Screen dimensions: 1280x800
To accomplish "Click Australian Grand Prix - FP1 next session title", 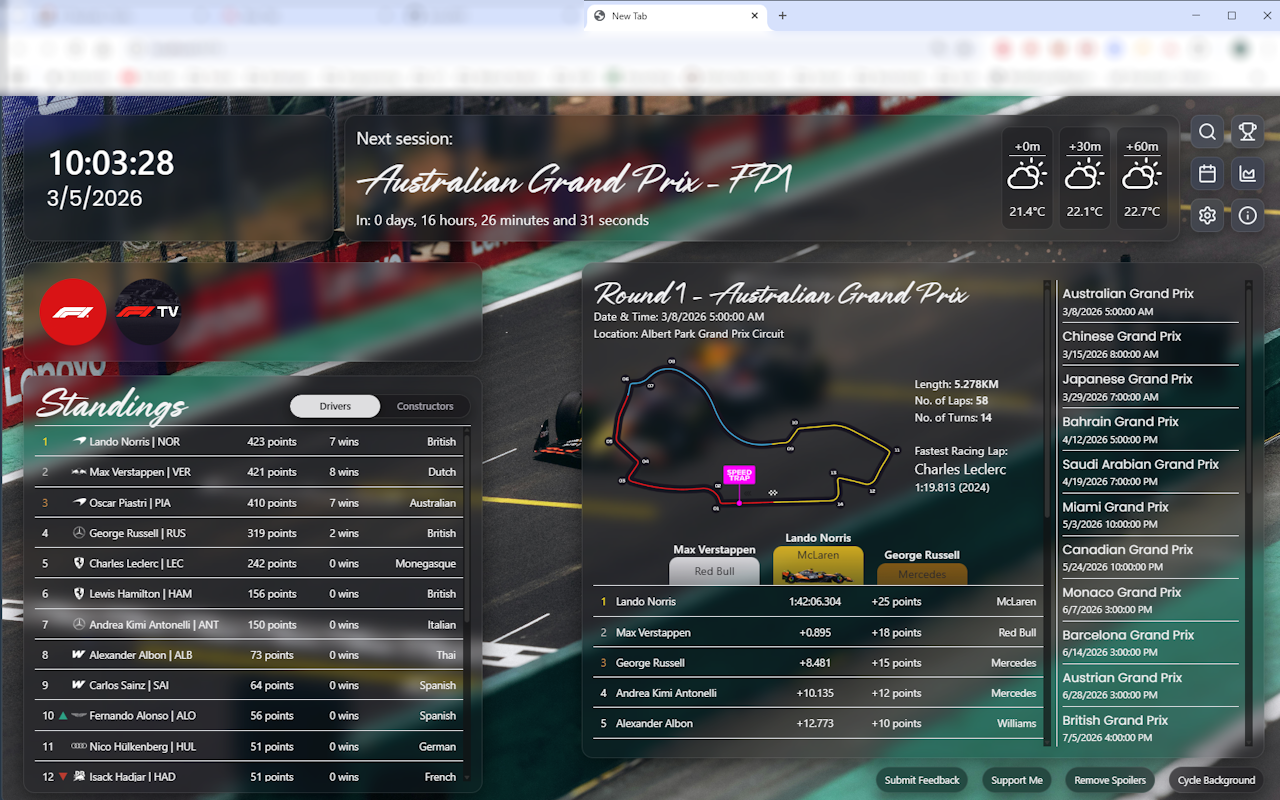I will click(x=575, y=180).
